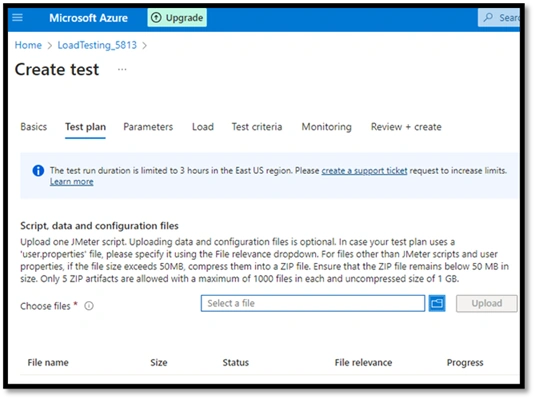Image resolution: width=535 pixels, height=399 pixels.
Task: Go to Home breadcrumb
Action: pyautogui.click(x=28, y=45)
